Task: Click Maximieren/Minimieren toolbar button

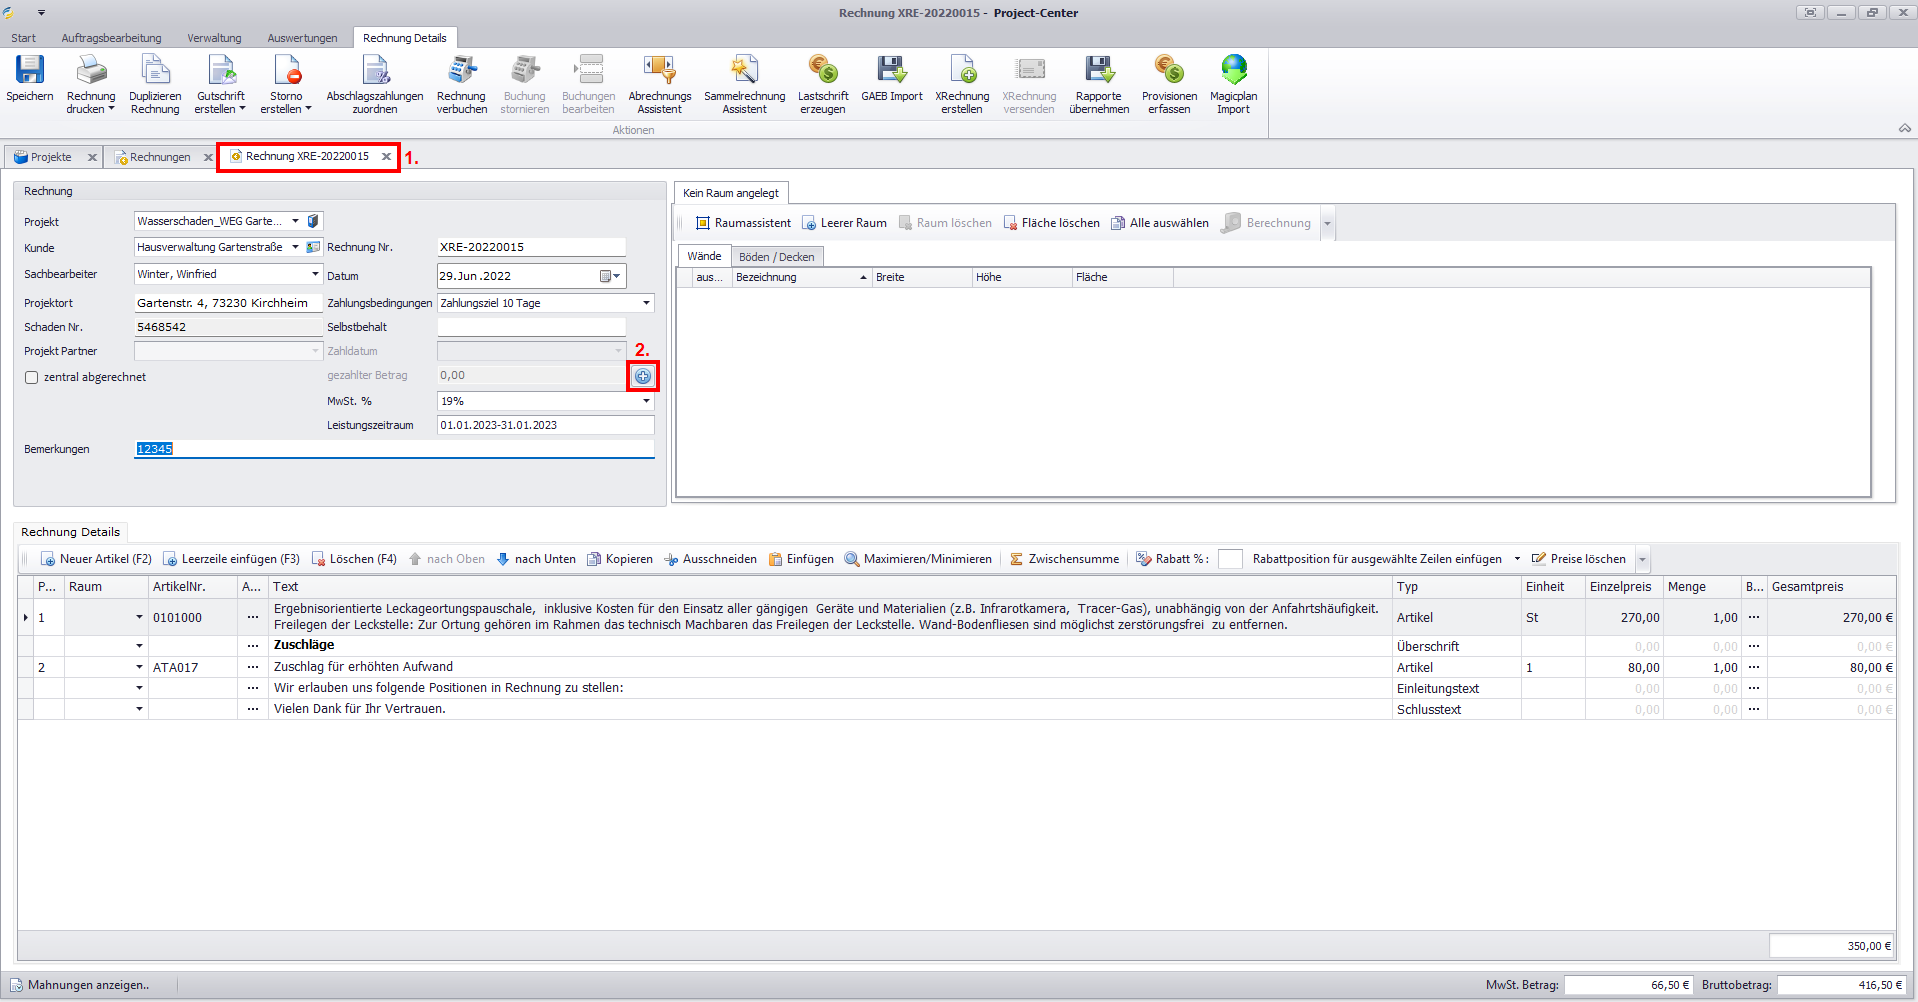Action: point(918,559)
